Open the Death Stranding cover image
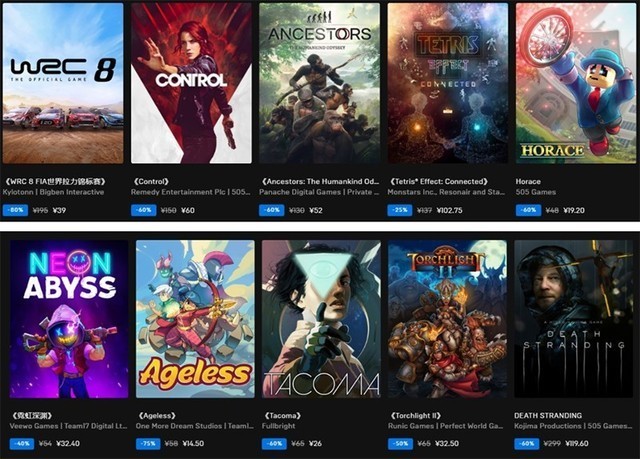Image resolution: width=640 pixels, height=459 pixels. [573, 319]
